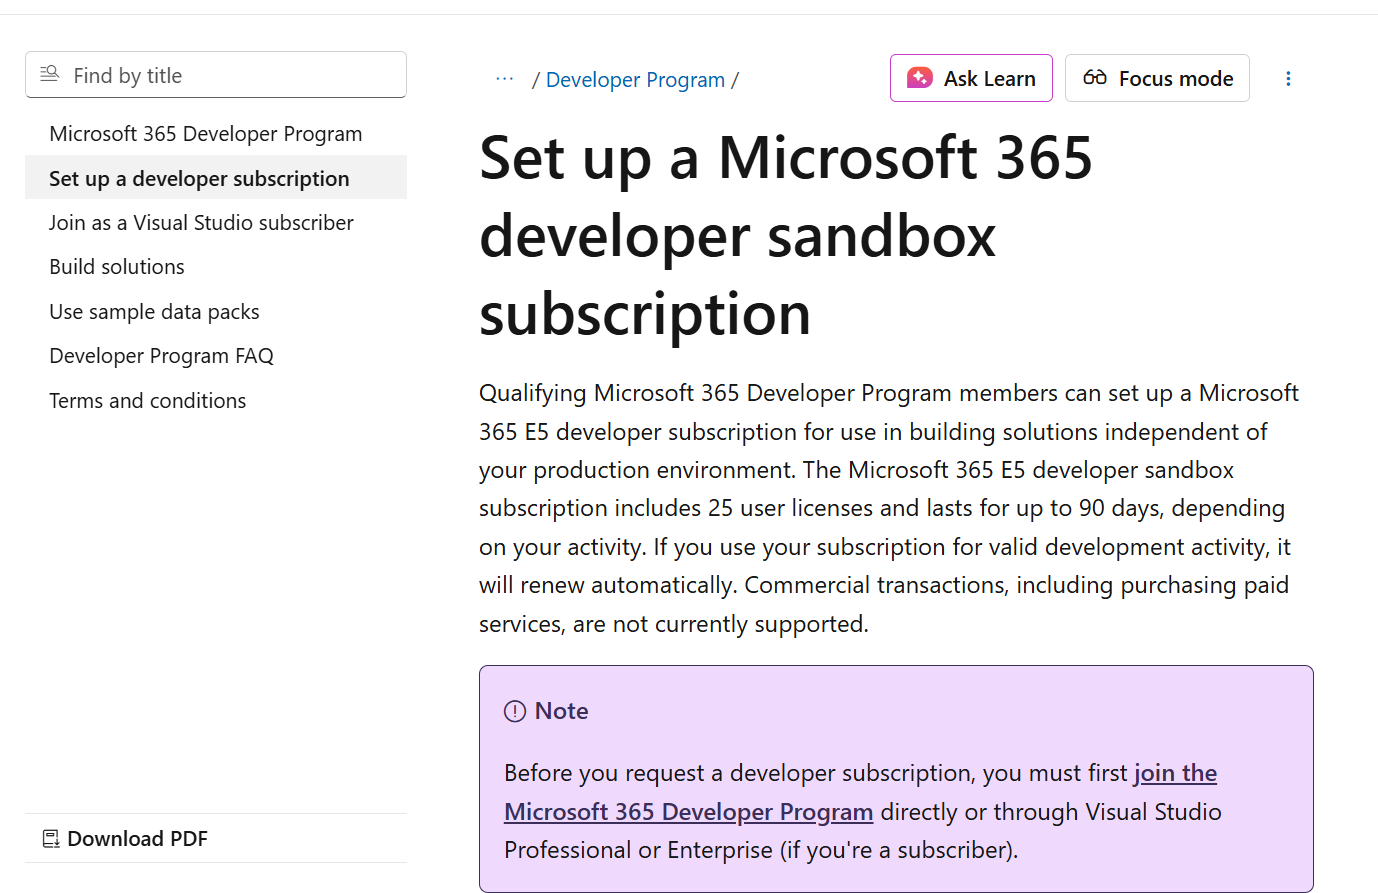Click Download PDF button
This screenshot has height=893, width=1378.
click(x=125, y=839)
